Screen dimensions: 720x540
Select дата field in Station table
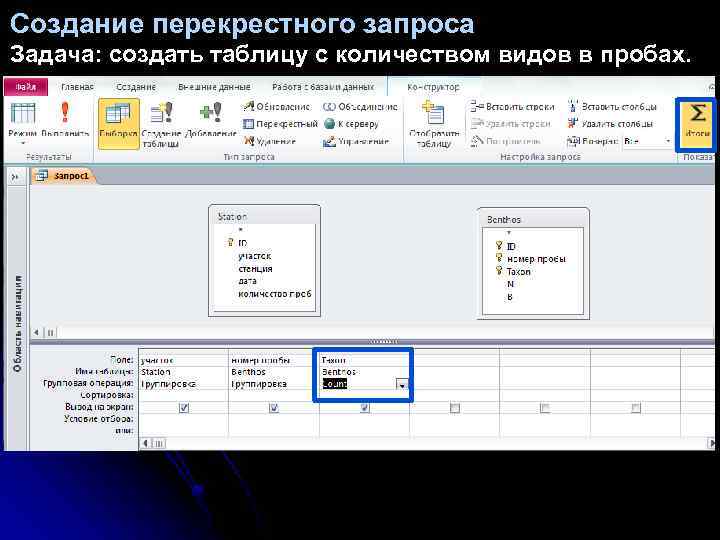247,281
